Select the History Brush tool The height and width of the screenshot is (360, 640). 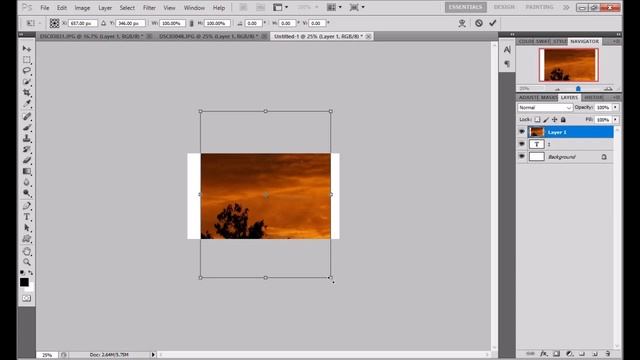coord(27,149)
